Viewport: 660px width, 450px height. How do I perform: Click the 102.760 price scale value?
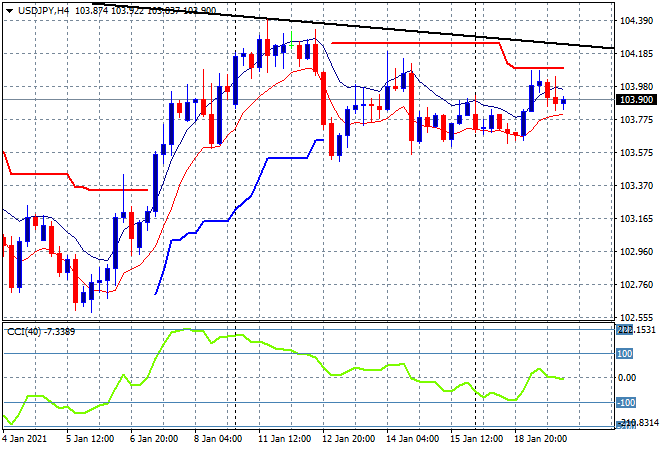click(x=637, y=285)
